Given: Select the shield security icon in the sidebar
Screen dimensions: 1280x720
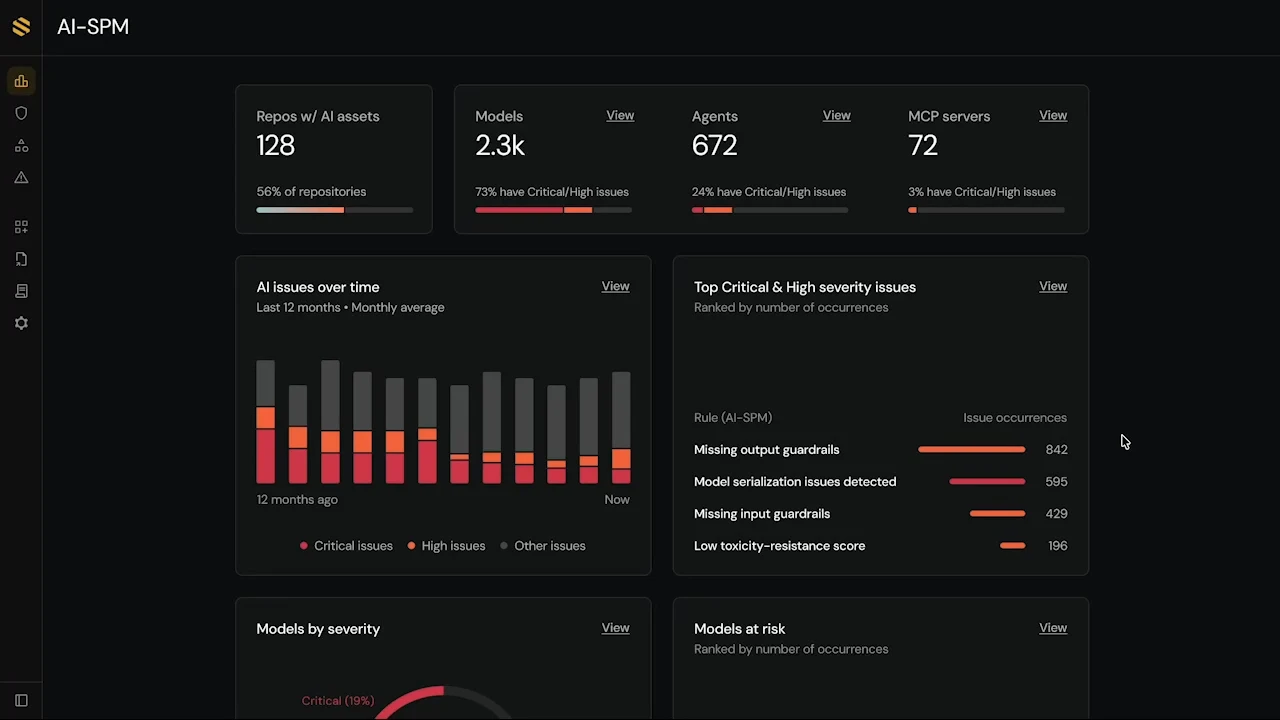Looking at the screenshot, I should coord(21,113).
